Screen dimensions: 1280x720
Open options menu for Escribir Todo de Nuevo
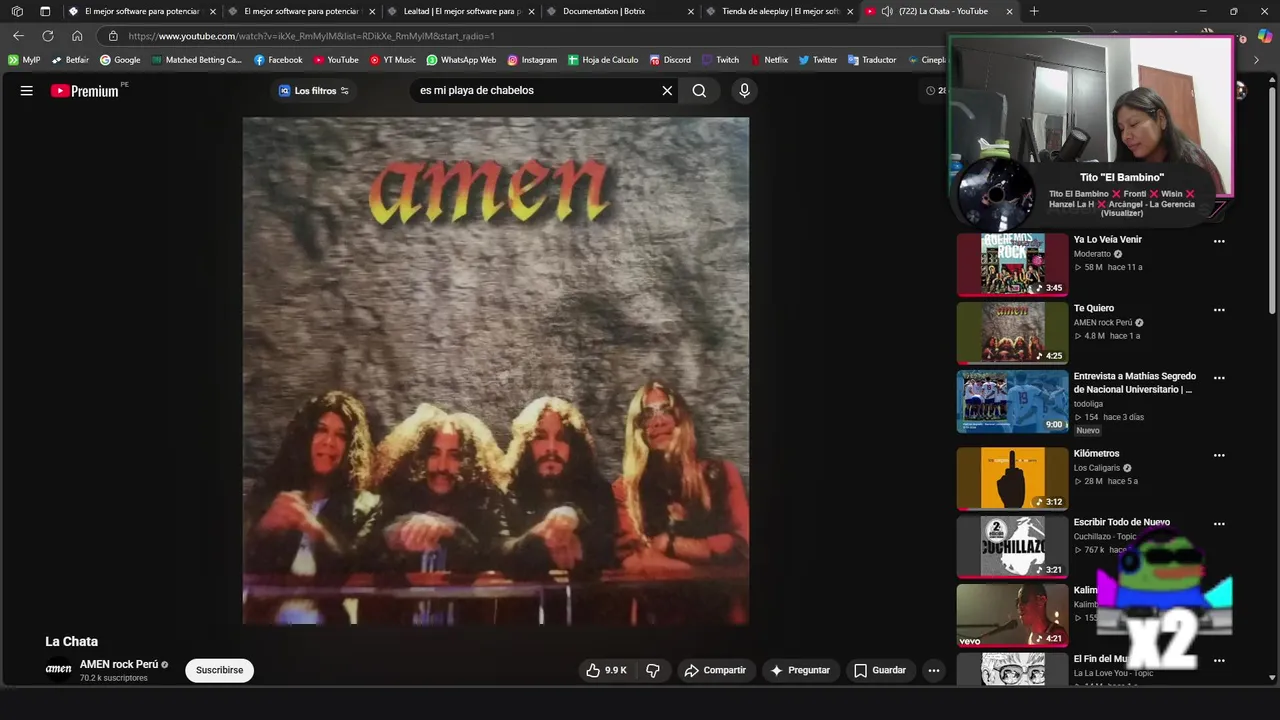coord(1219,523)
